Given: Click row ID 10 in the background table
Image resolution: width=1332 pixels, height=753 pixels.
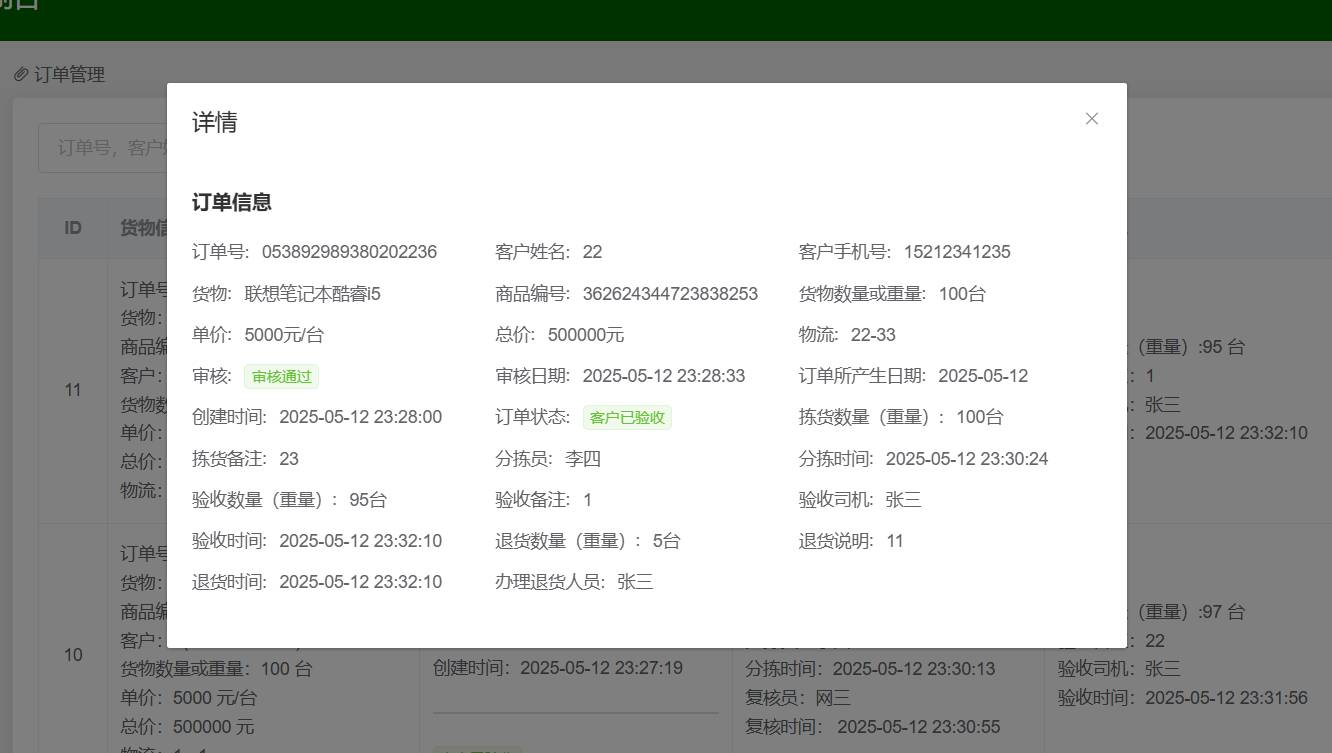Looking at the screenshot, I should pyautogui.click(x=73, y=656).
